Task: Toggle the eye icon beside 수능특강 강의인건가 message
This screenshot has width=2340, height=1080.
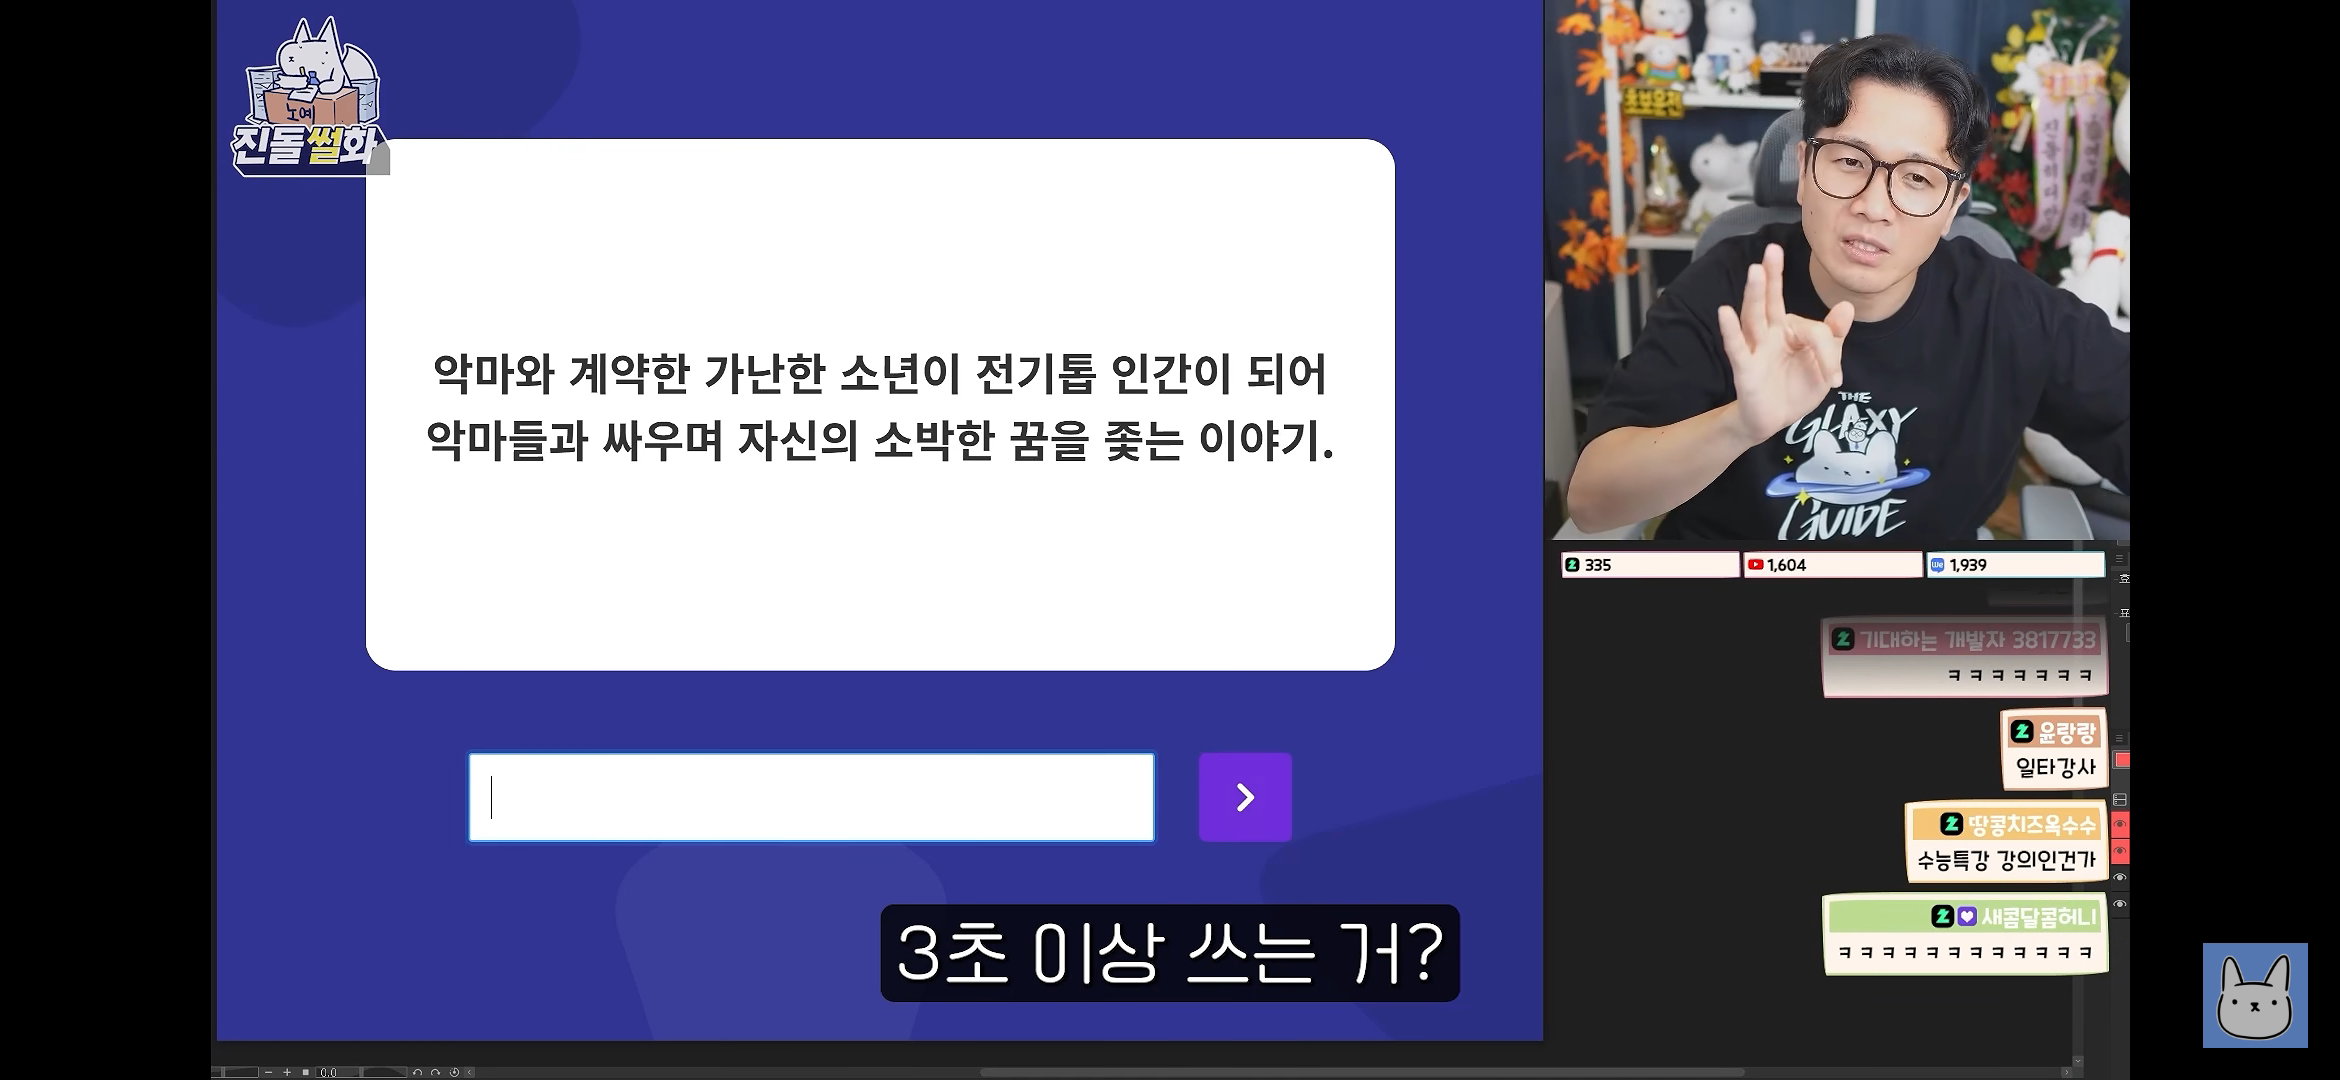Action: (x=2120, y=851)
